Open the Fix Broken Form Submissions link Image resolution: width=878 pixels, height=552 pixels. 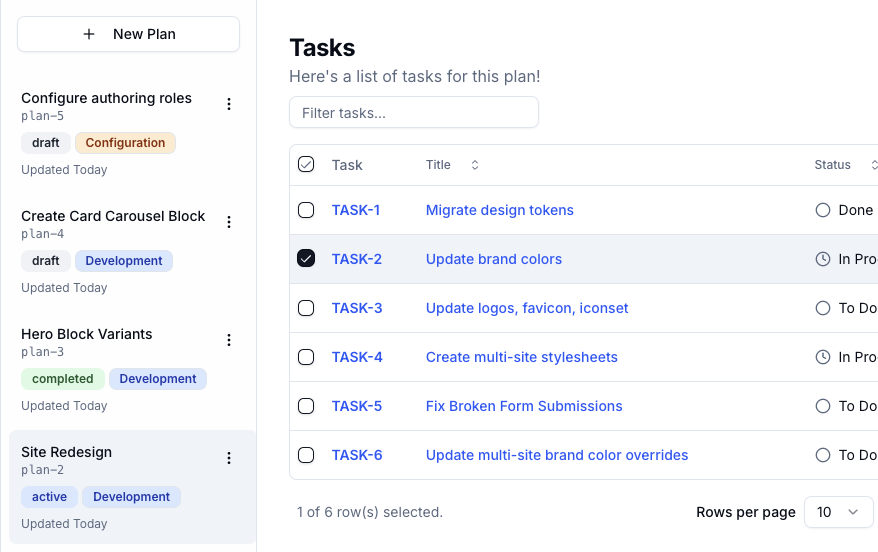tap(524, 406)
